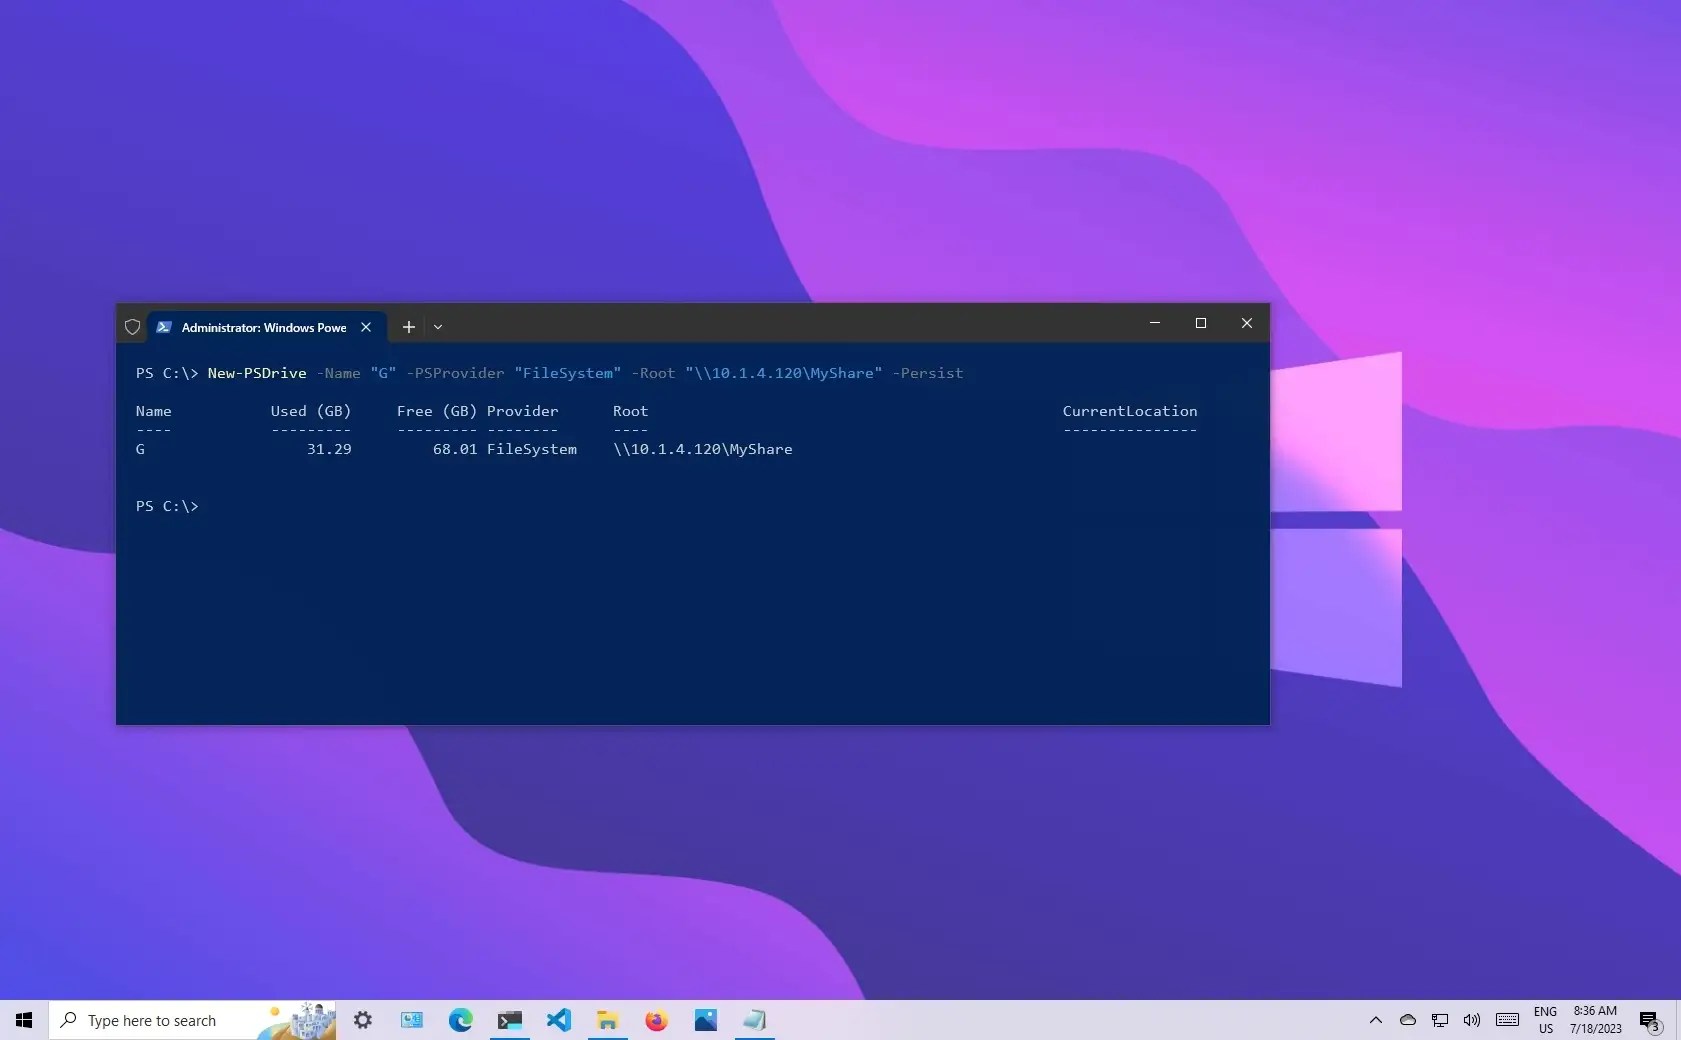Open Firefox from the taskbar
Screen dimensions: 1681x1040
coord(656,1021)
